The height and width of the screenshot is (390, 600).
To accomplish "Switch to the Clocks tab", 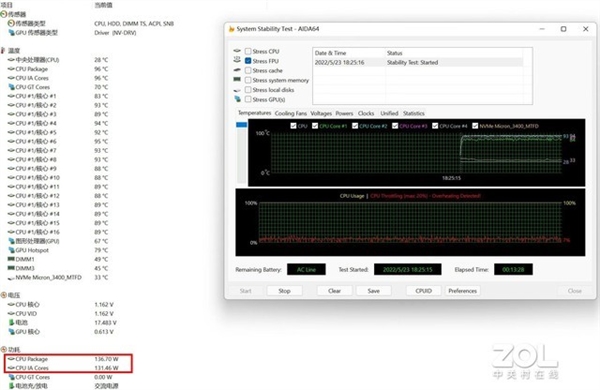I will coord(366,113).
